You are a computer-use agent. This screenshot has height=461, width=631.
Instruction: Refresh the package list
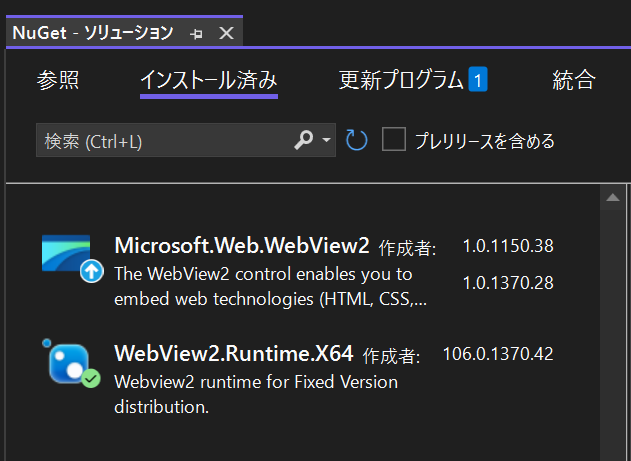click(x=357, y=140)
